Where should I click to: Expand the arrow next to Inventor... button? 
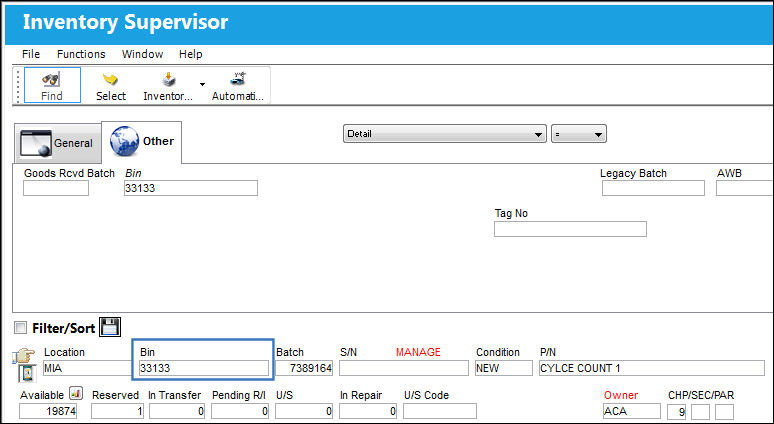point(202,85)
